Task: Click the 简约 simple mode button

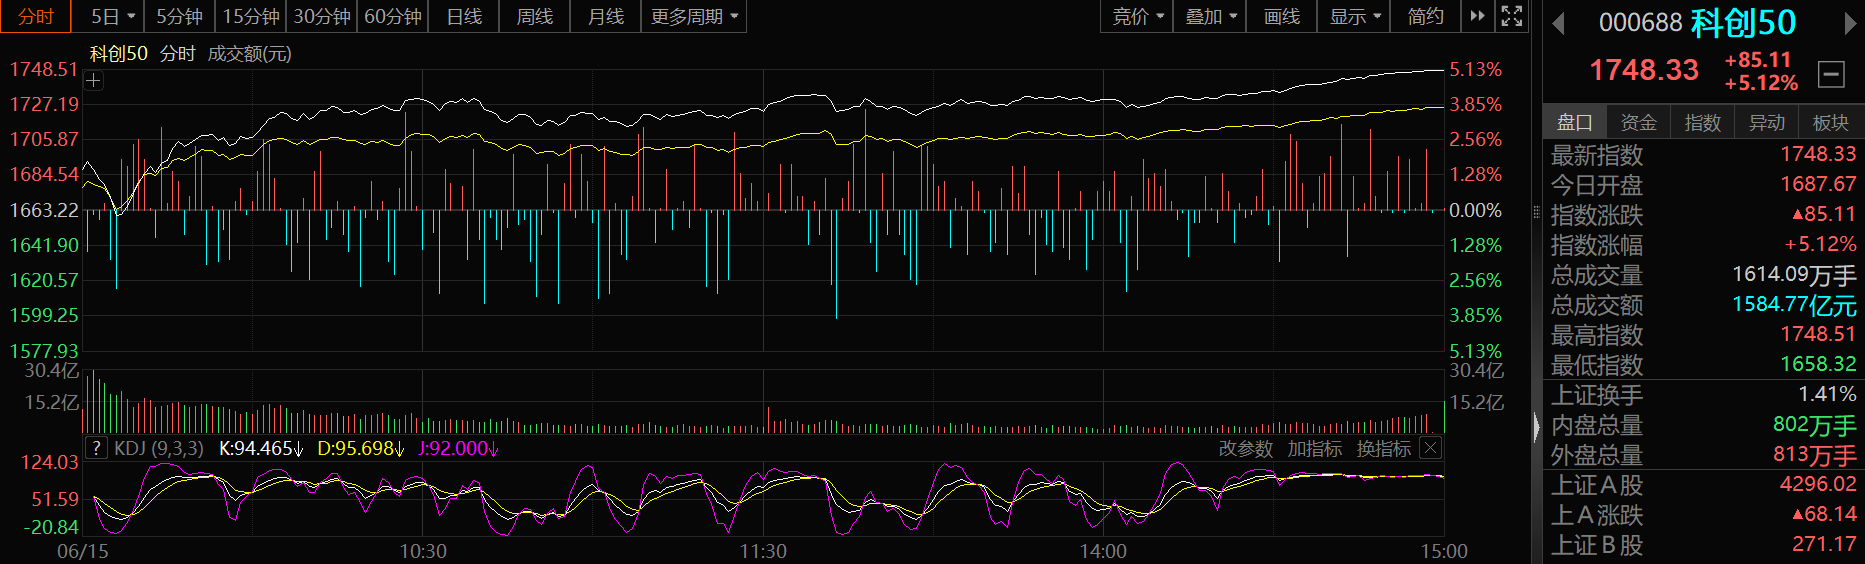Action: tap(1425, 16)
